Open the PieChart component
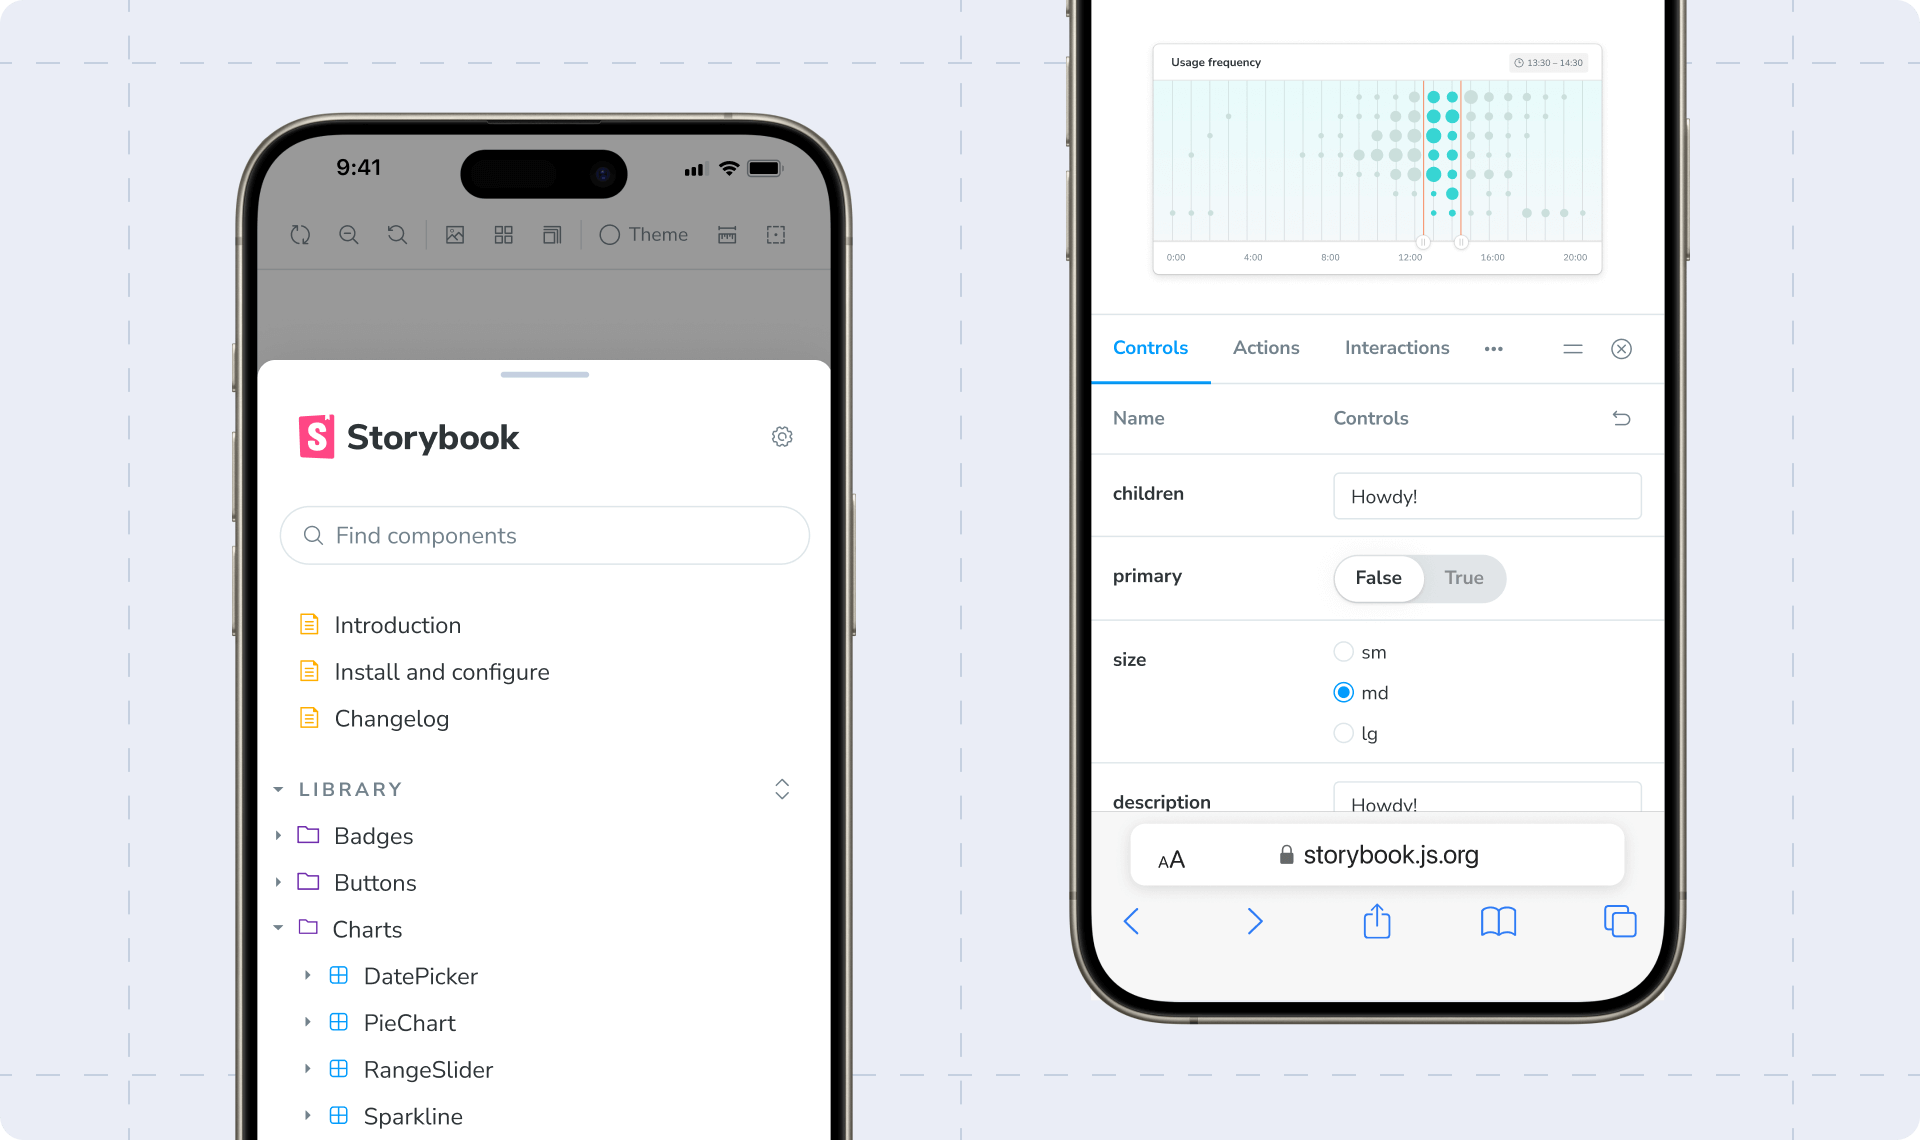The width and height of the screenshot is (1920, 1140). (x=408, y=1023)
